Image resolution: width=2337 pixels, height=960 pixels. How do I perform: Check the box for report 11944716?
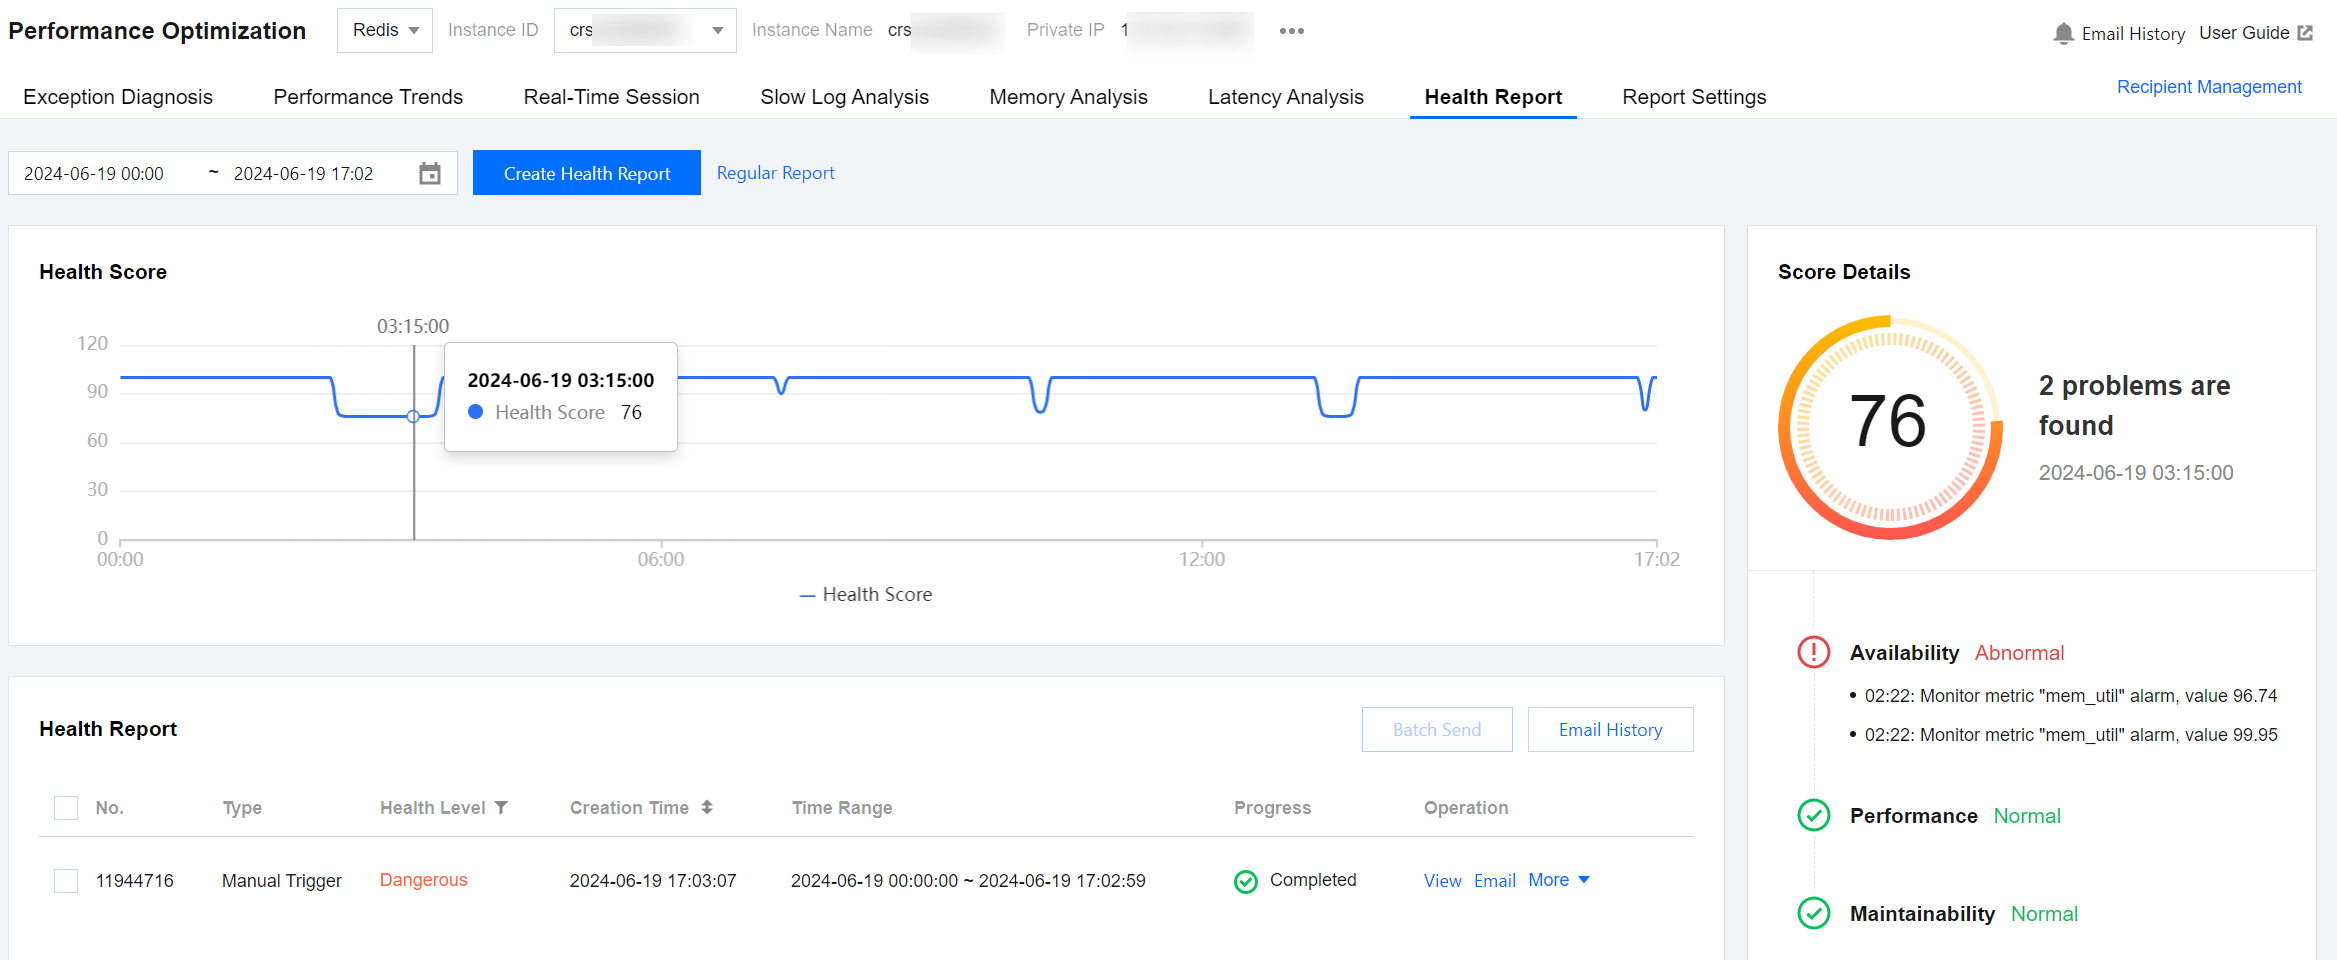pos(66,881)
